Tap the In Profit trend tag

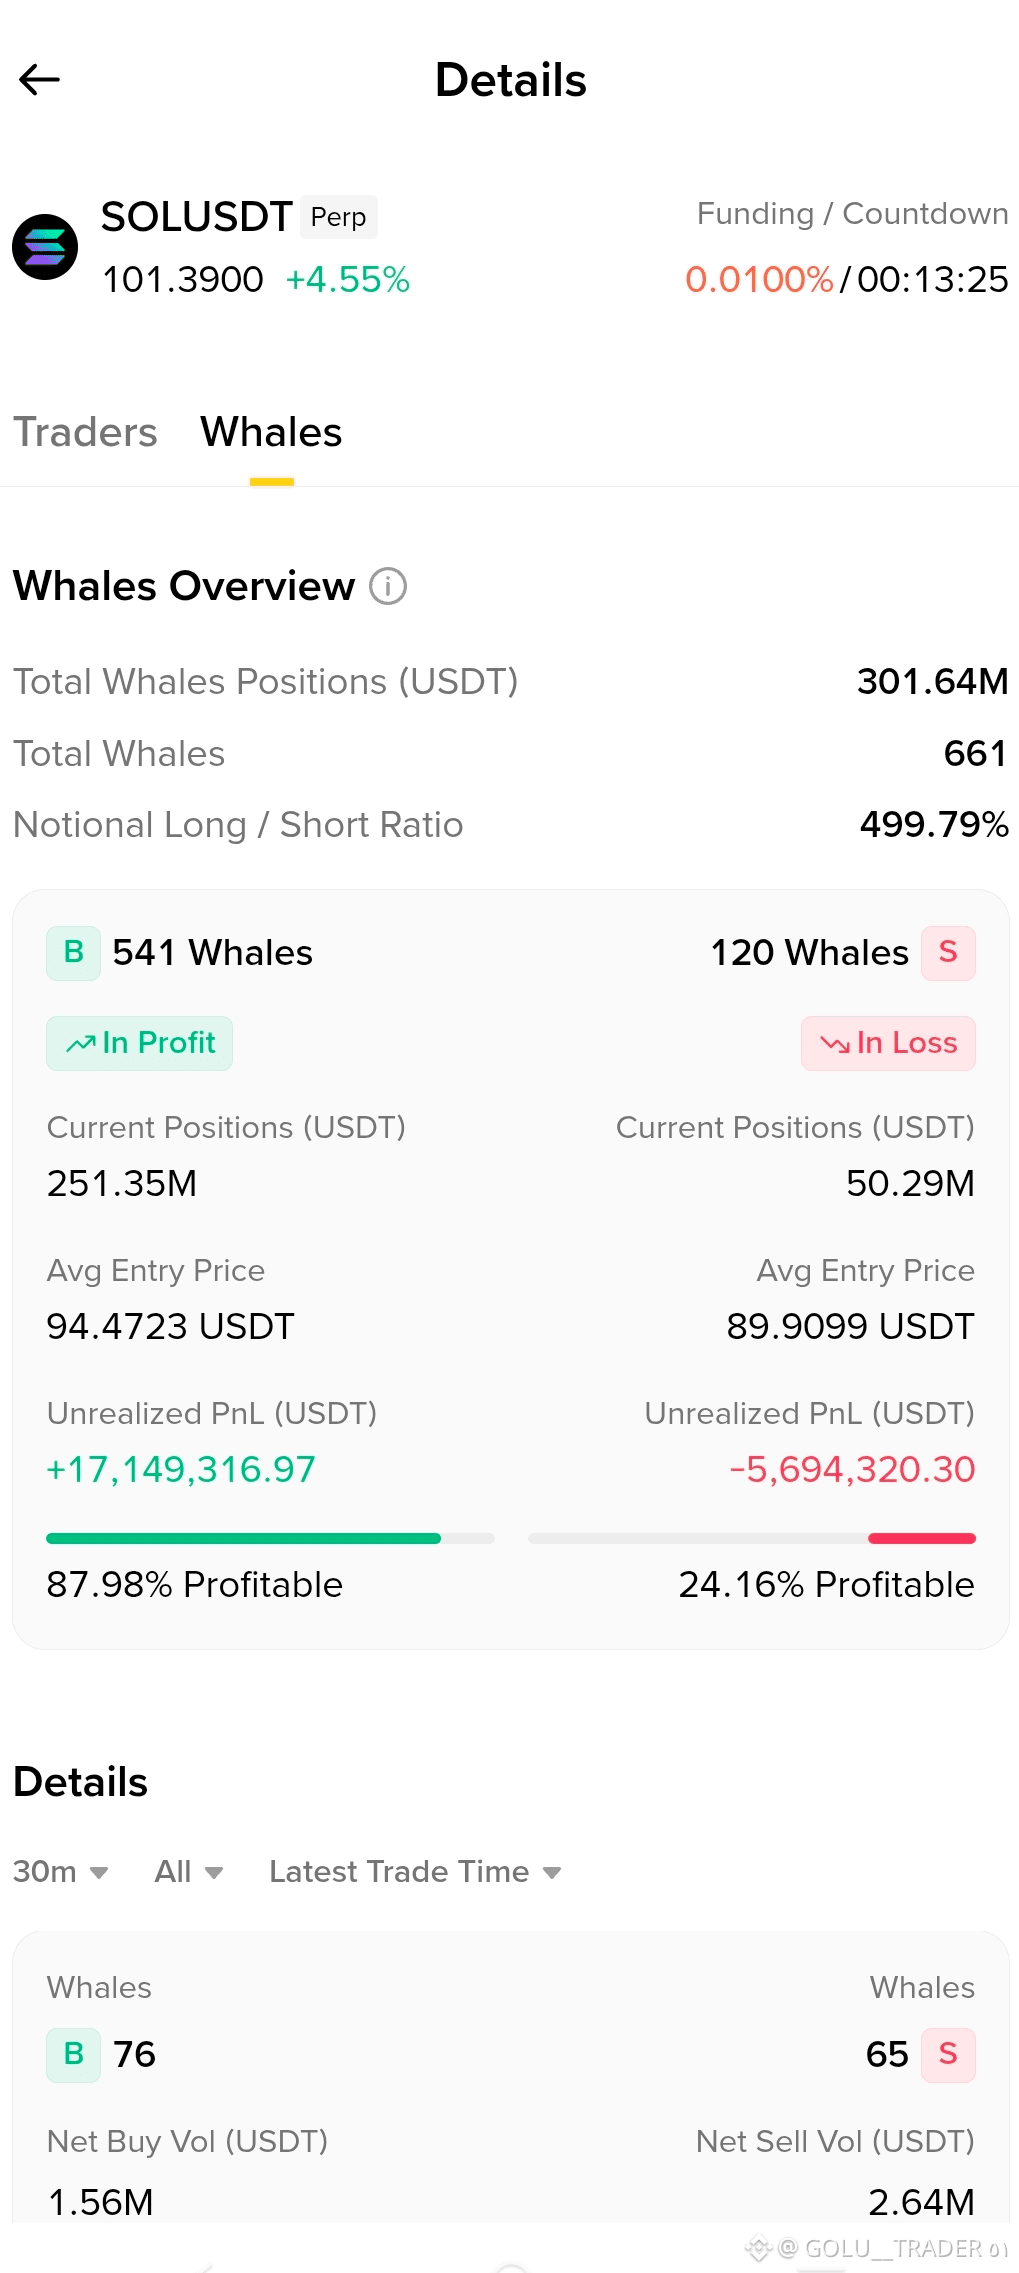139,1043
